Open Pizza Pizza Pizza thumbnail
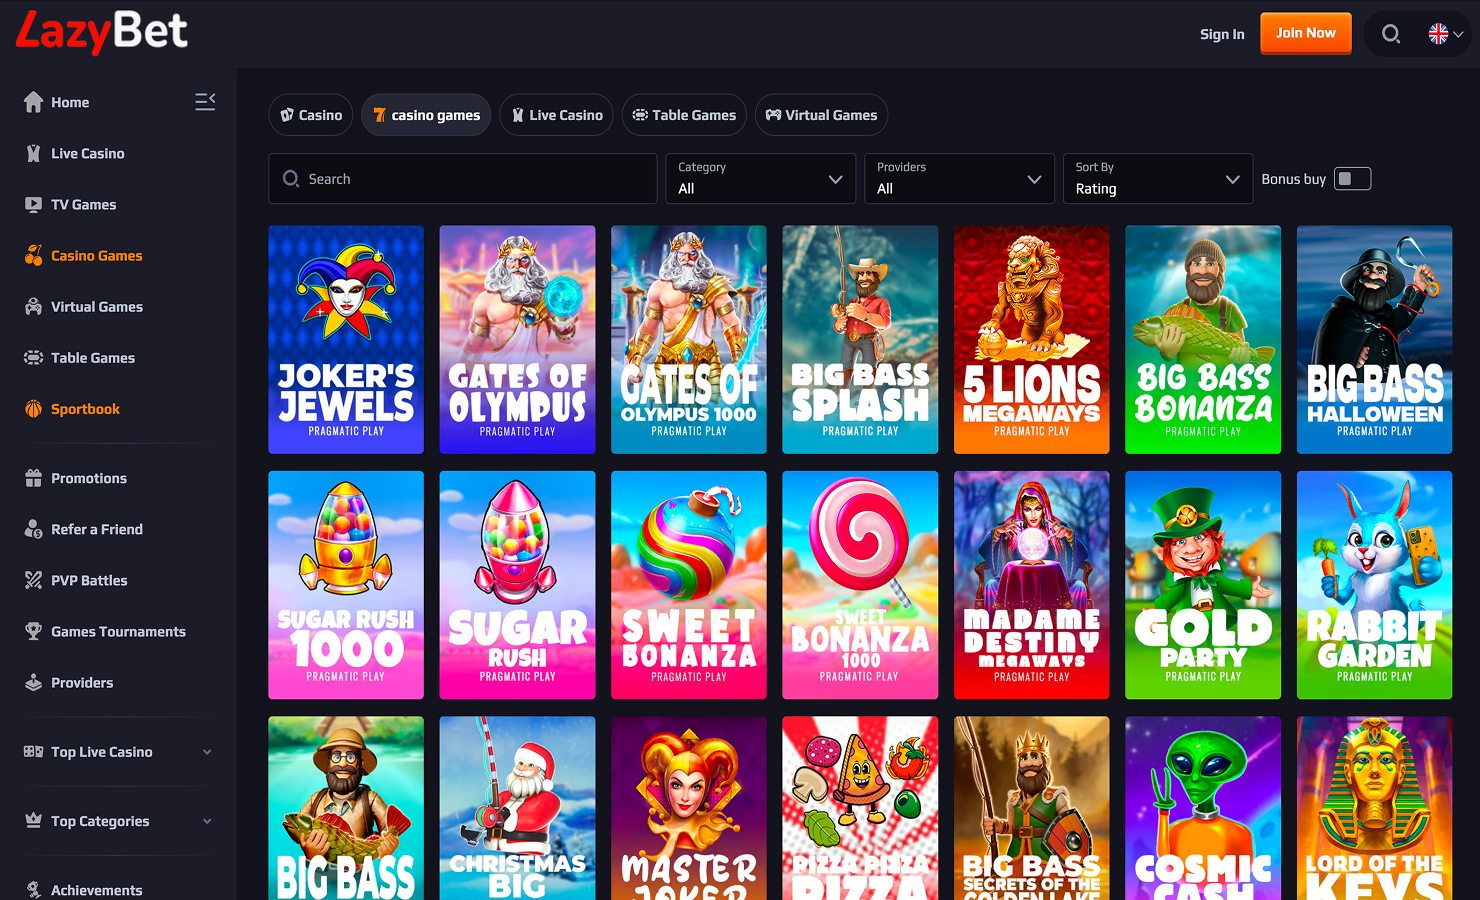Image resolution: width=1480 pixels, height=900 pixels. (860, 808)
